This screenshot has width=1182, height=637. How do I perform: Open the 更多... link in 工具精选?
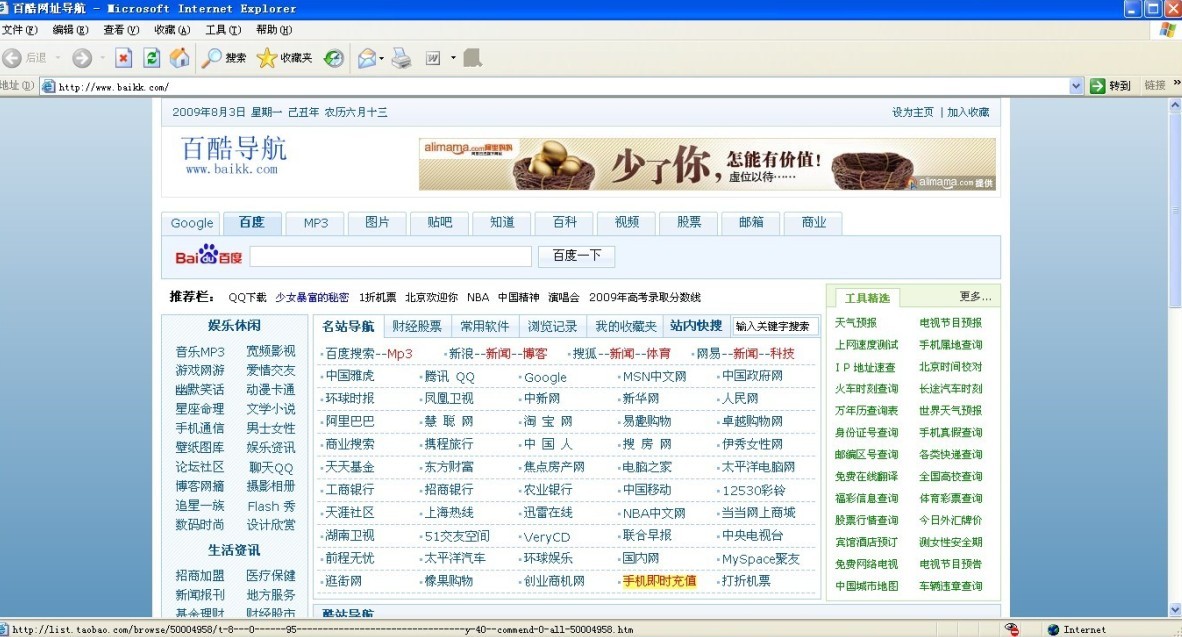coord(975,297)
